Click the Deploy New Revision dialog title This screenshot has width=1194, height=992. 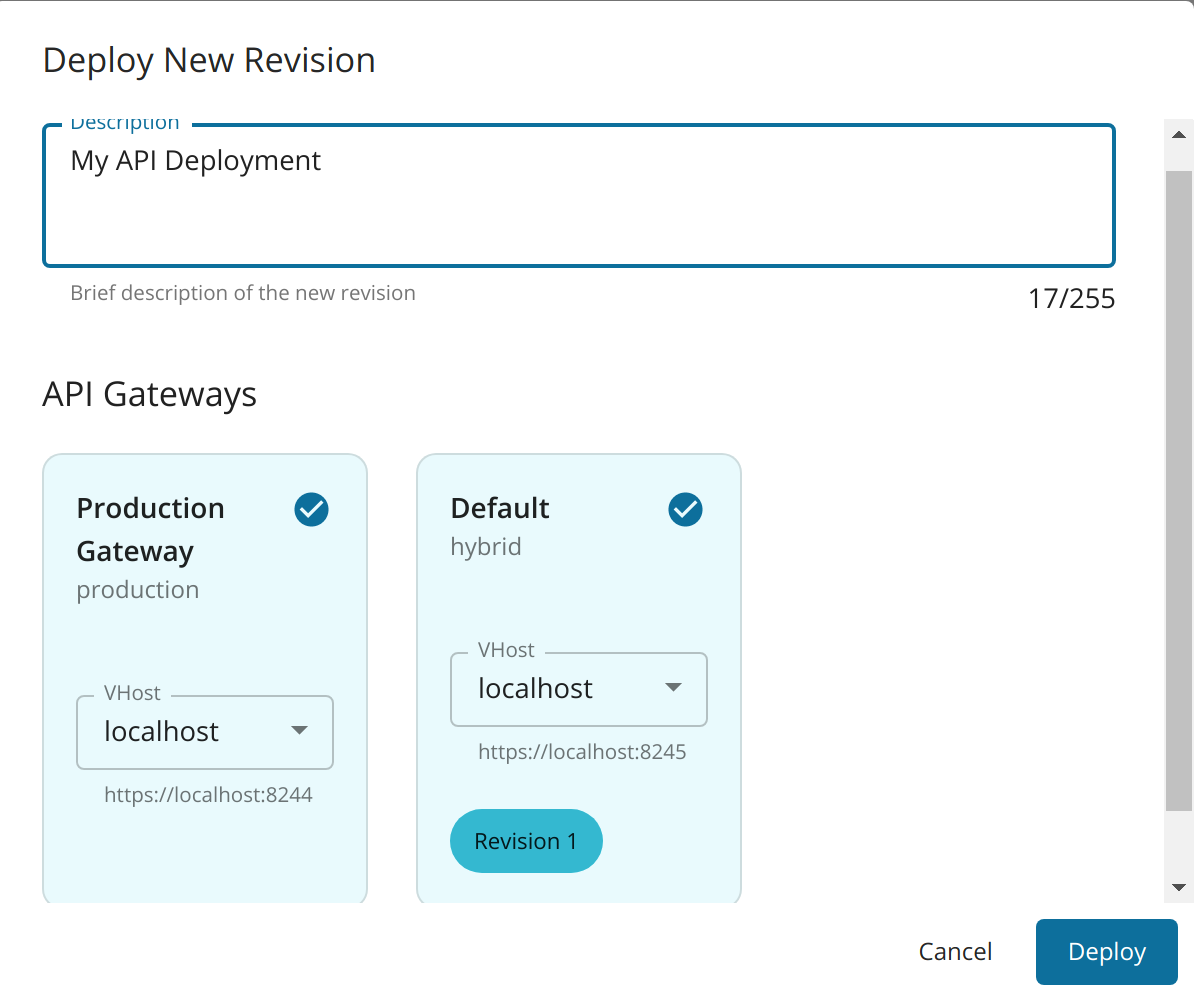[208, 60]
